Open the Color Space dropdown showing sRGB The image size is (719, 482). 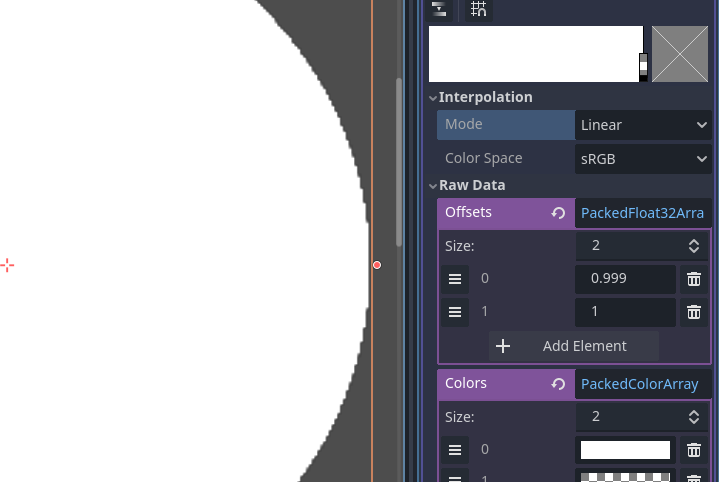pyautogui.click(x=643, y=159)
